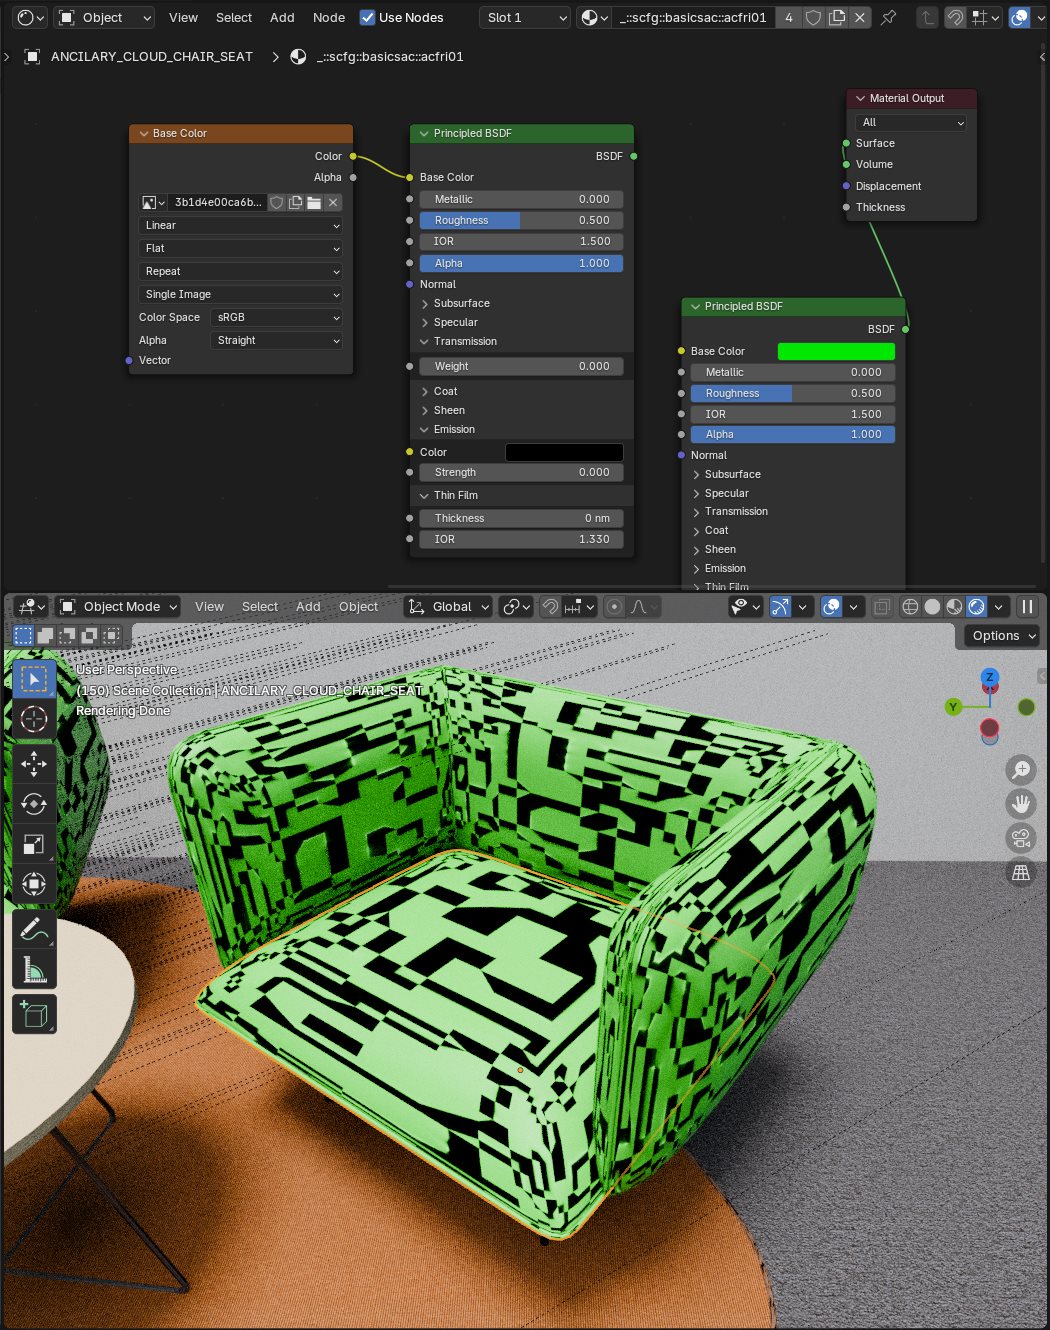Select the Measure tool

(x=34, y=969)
